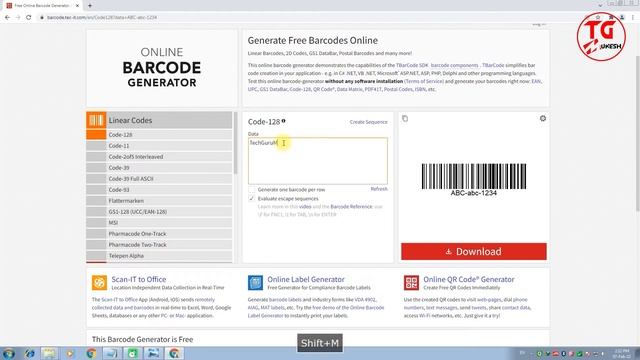Select Telepen Alpha barcode type
The height and width of the screenshot is (360, 640).
coord(159,256)
